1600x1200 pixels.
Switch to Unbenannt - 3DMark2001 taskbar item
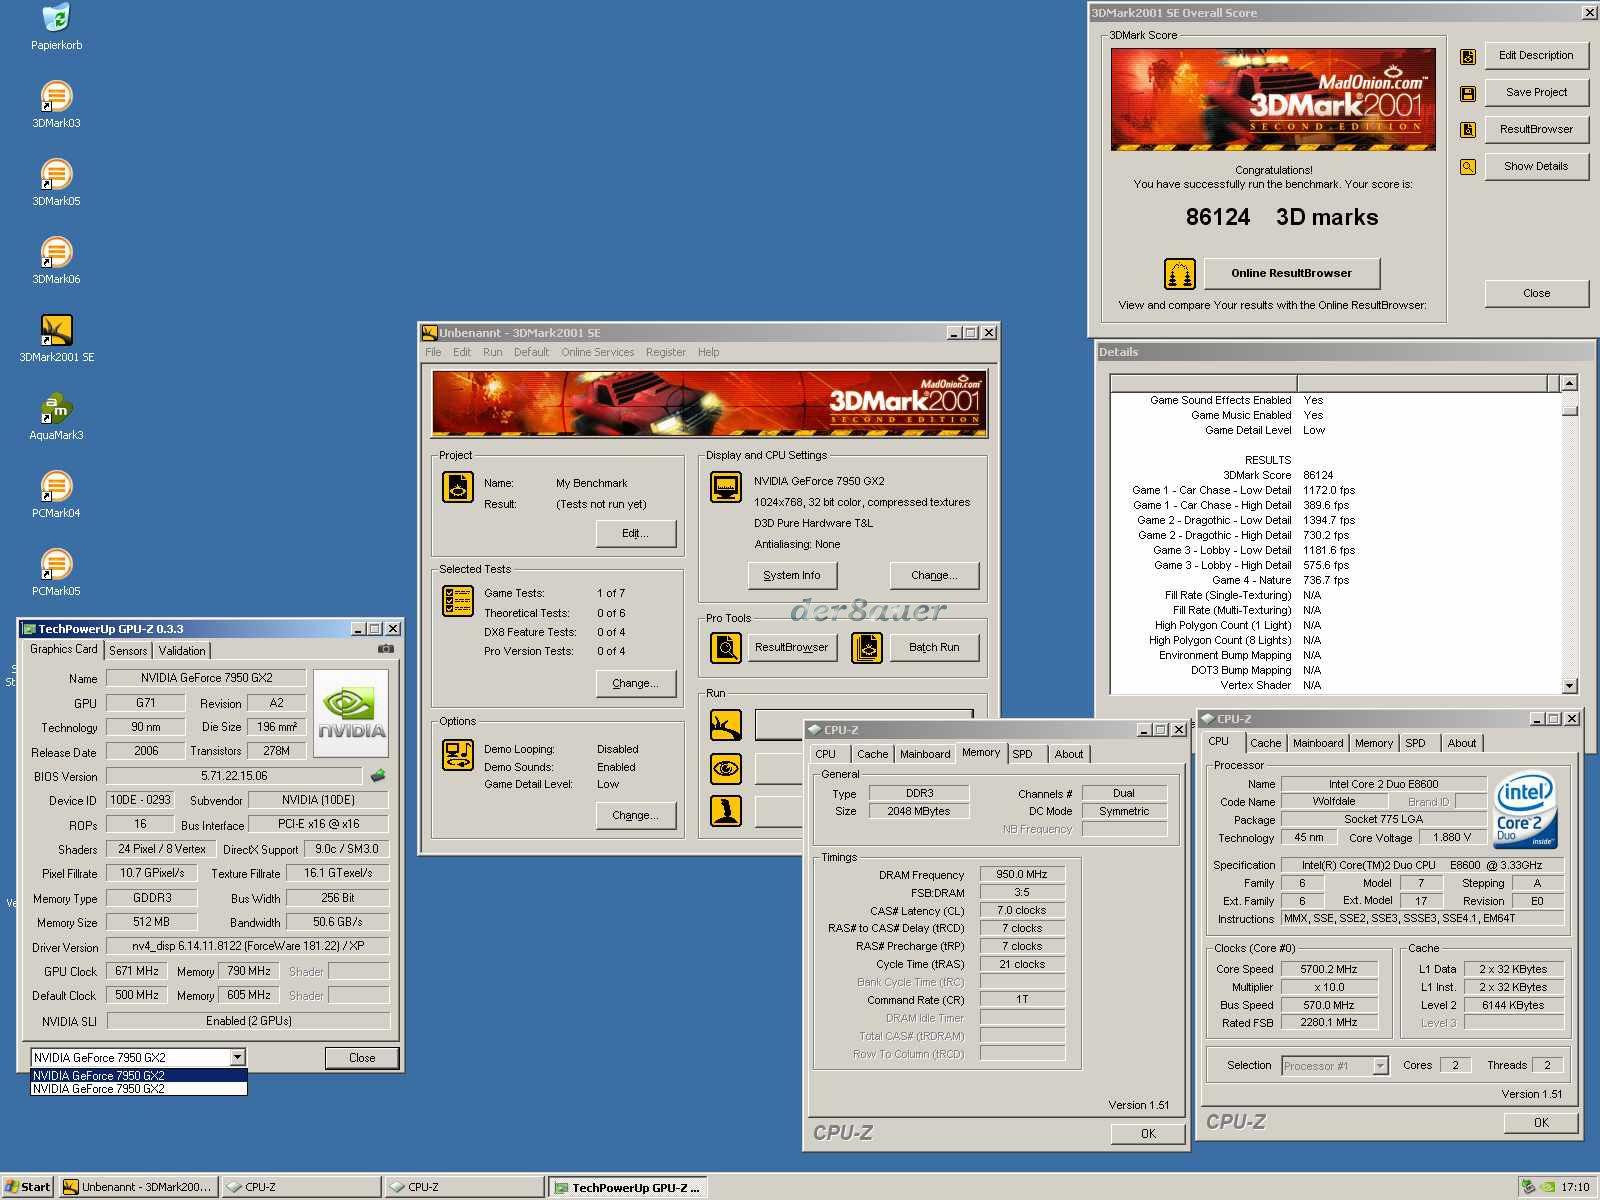pyautogui.click(x=138, y=1187)
